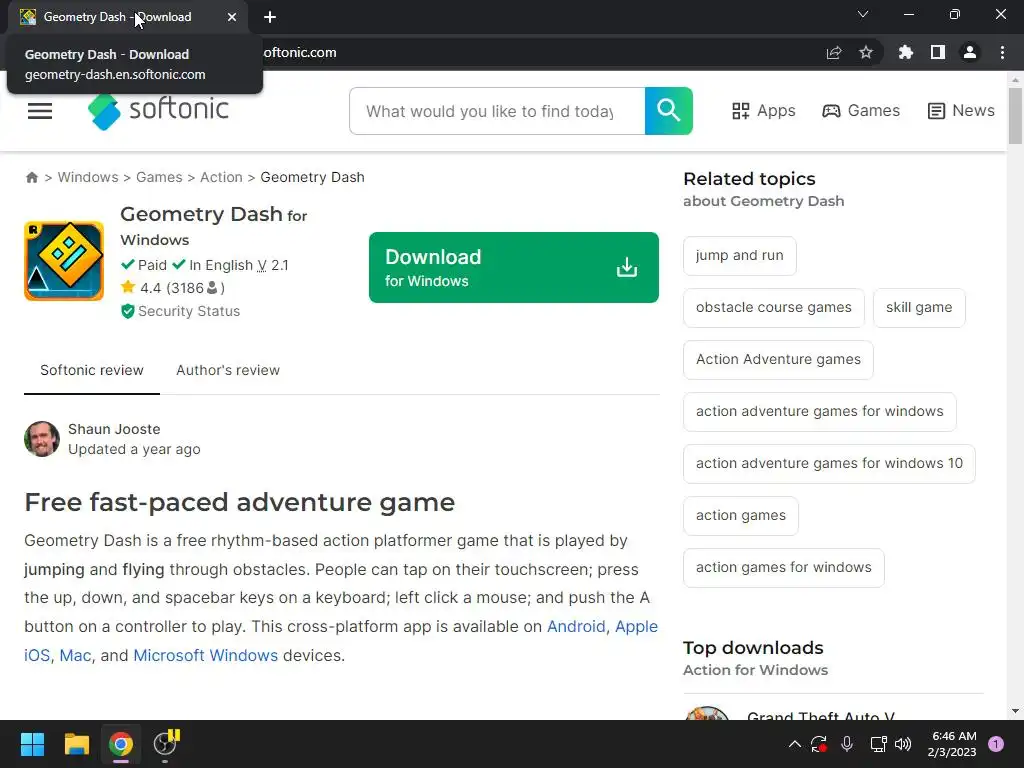
Task: Click the page vertical scrollbar thumb
Action: point(1015,115)
